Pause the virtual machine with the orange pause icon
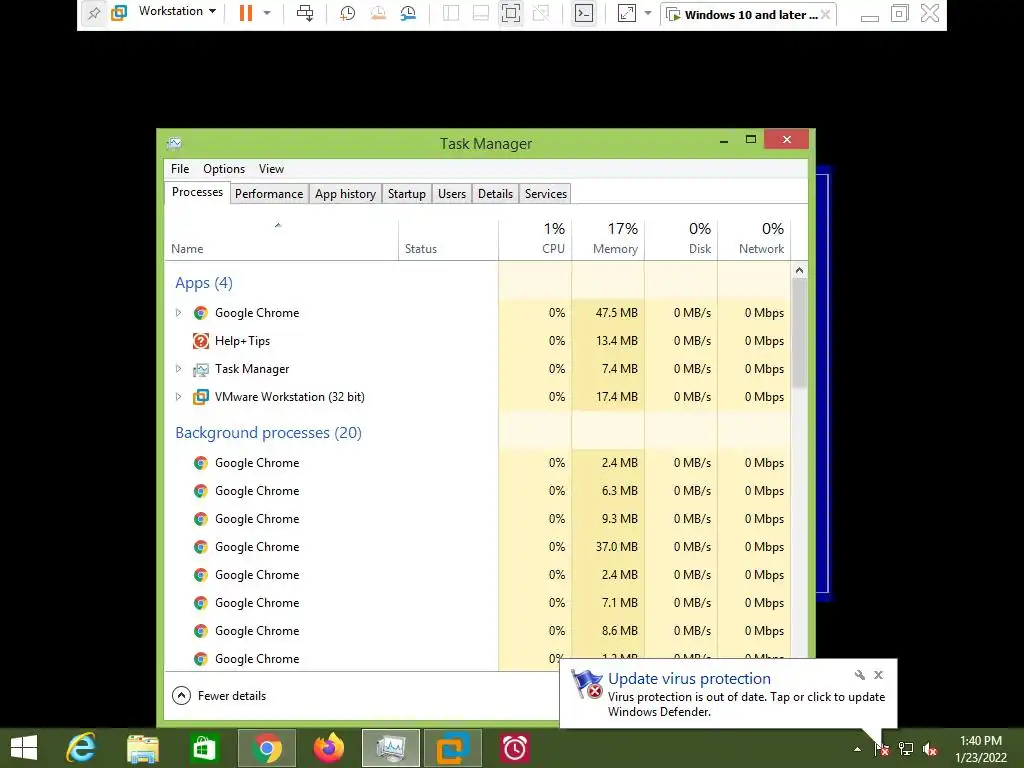 246,13
